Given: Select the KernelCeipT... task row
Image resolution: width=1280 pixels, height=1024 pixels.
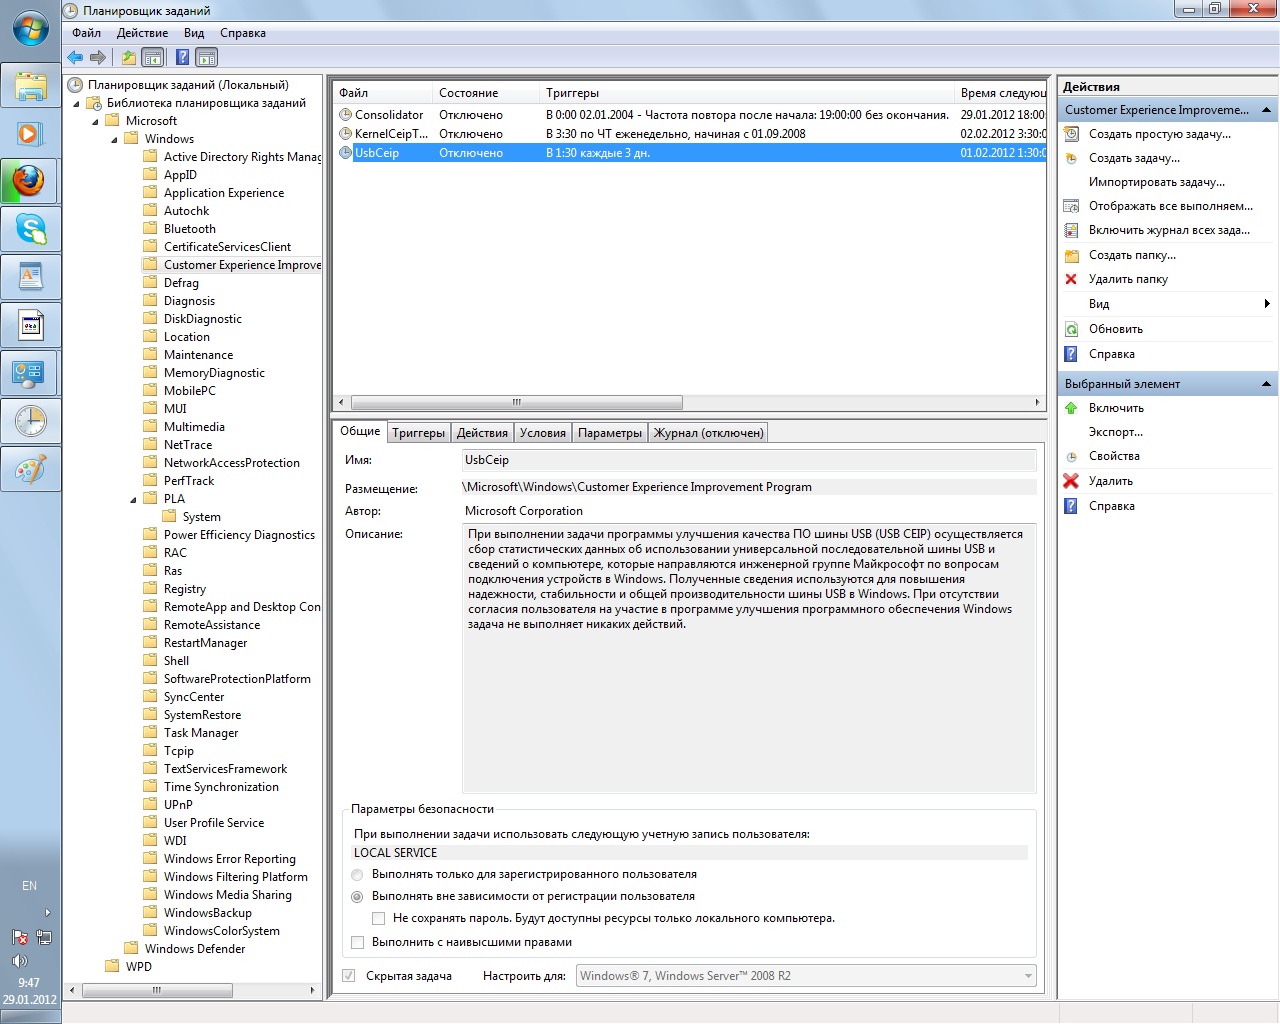Looking at the screenshot, I should 689,134.
